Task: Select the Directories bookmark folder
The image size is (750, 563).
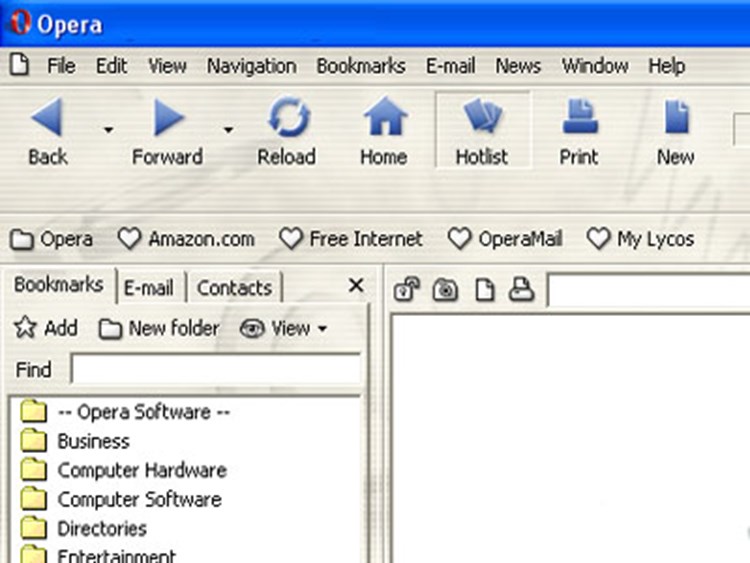Action: [84, 529]
